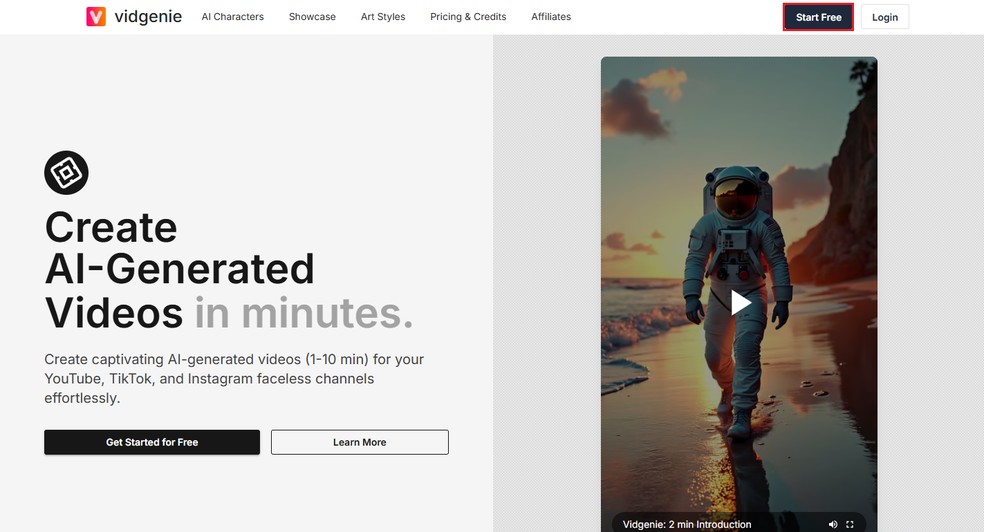
Task: Mute the video with speaker icon
Action: (833, 524)
